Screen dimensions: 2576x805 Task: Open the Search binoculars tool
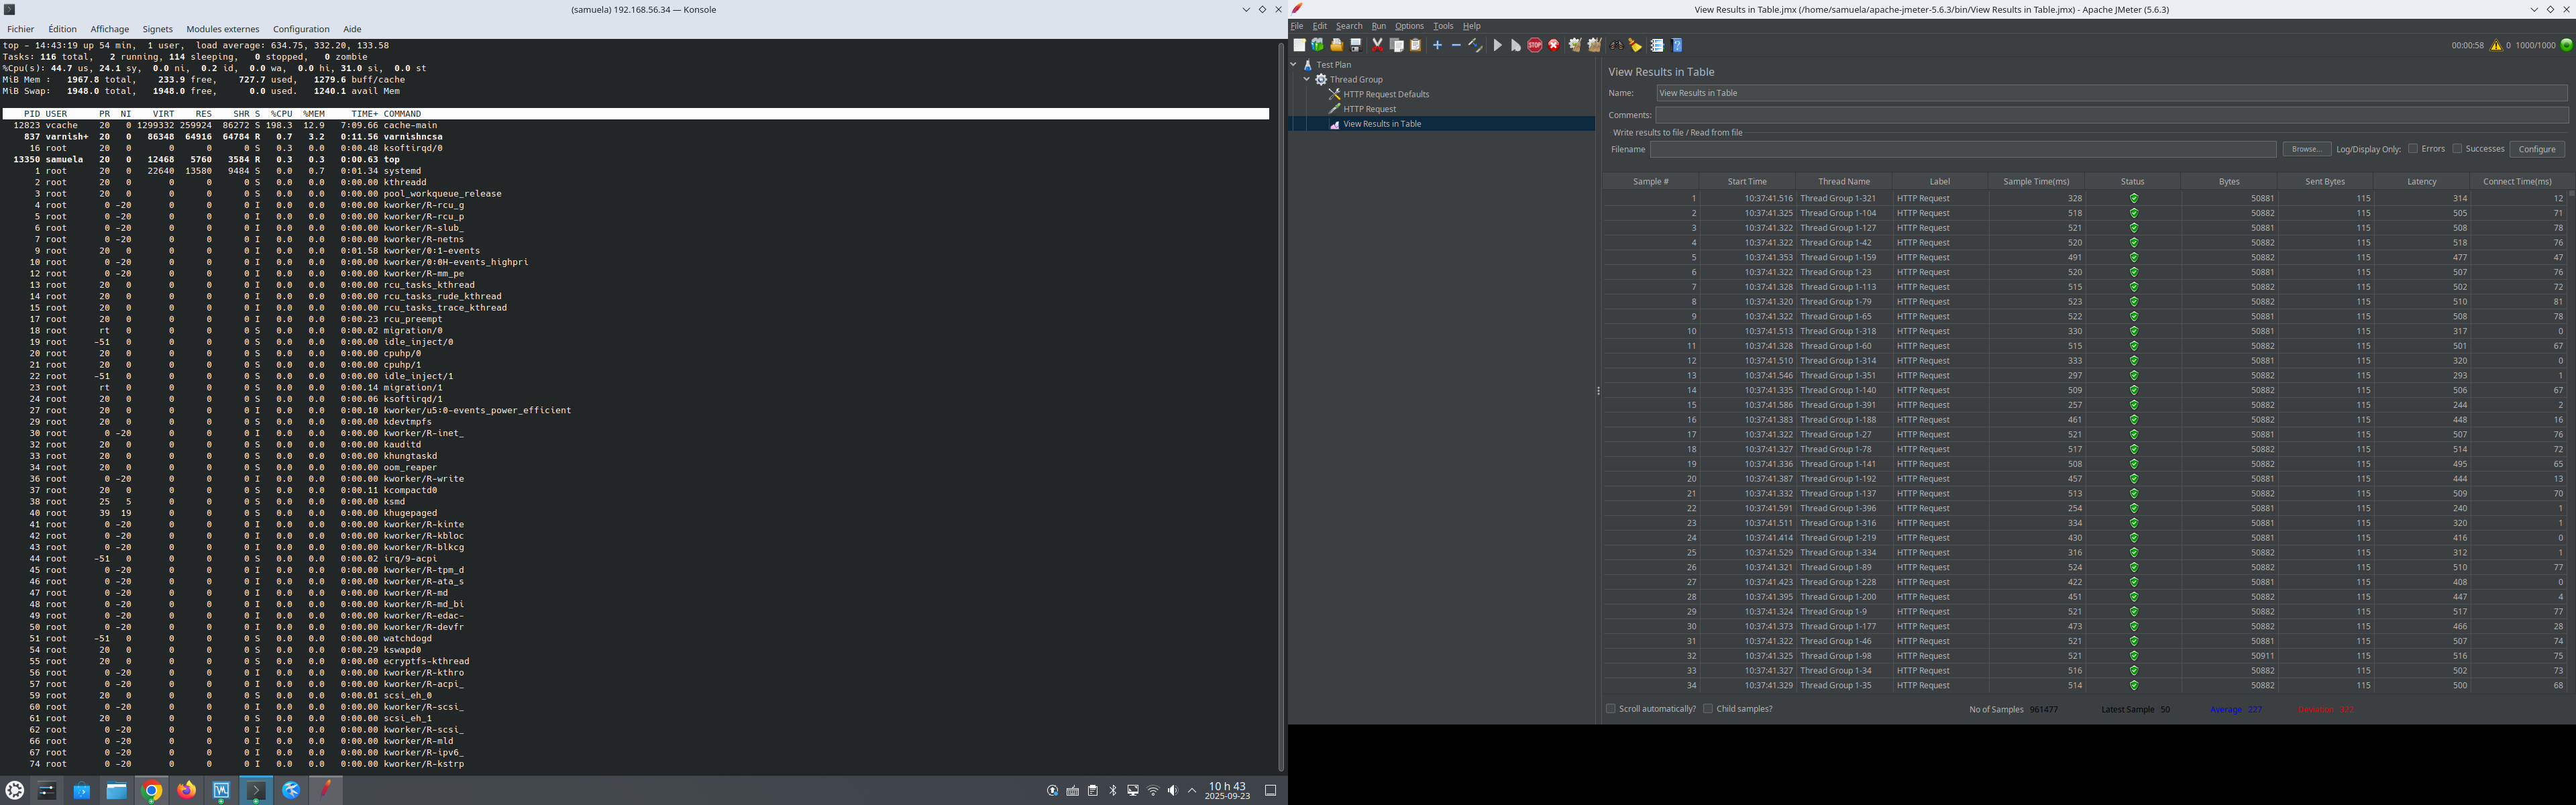tap(1616, 45)
